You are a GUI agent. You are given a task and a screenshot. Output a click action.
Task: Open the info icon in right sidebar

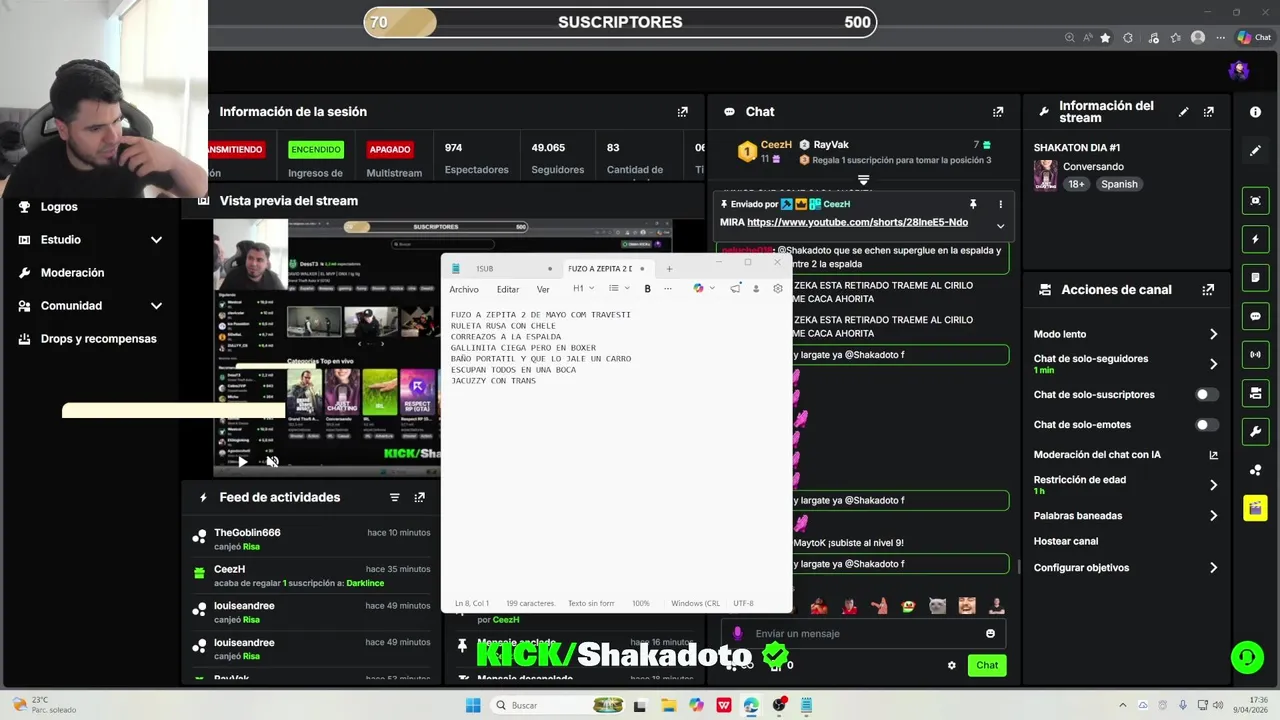point(1255,112)
